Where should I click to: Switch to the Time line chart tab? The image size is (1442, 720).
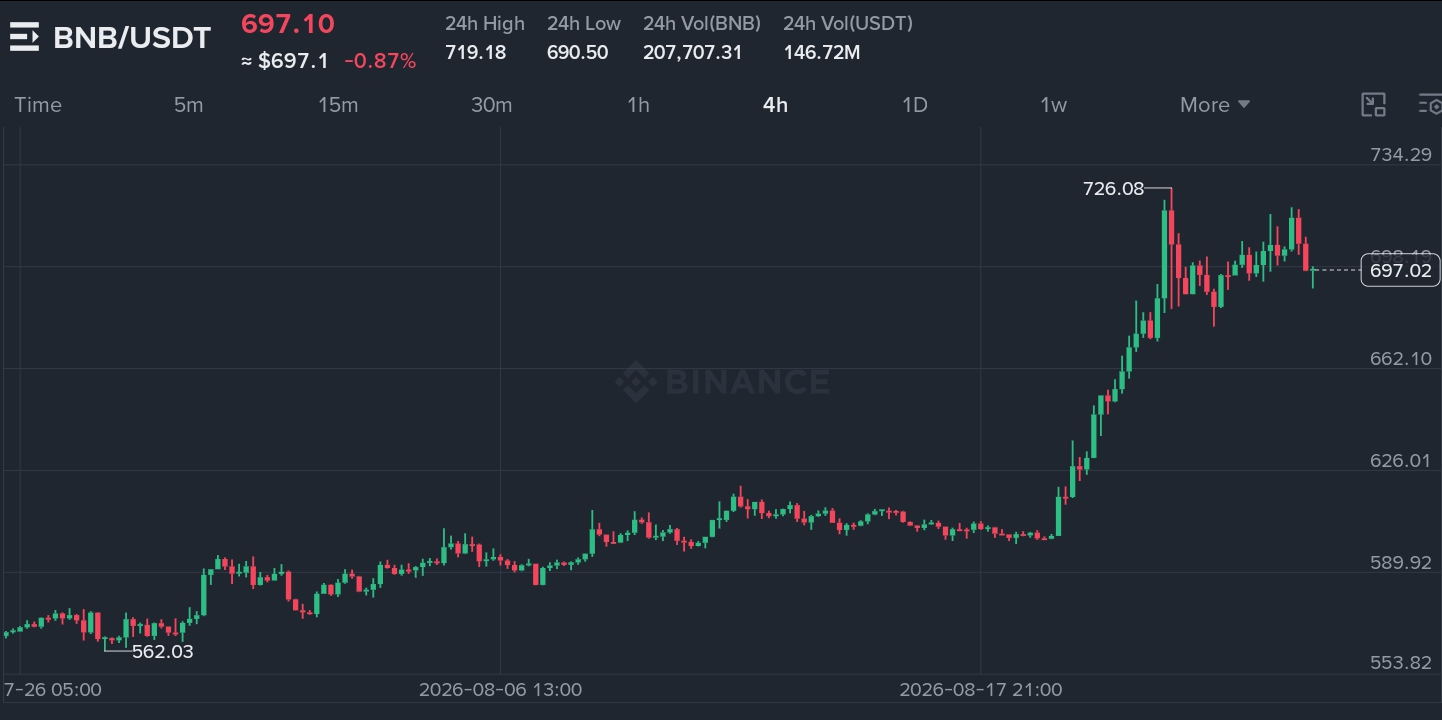(x=38, y=105)
